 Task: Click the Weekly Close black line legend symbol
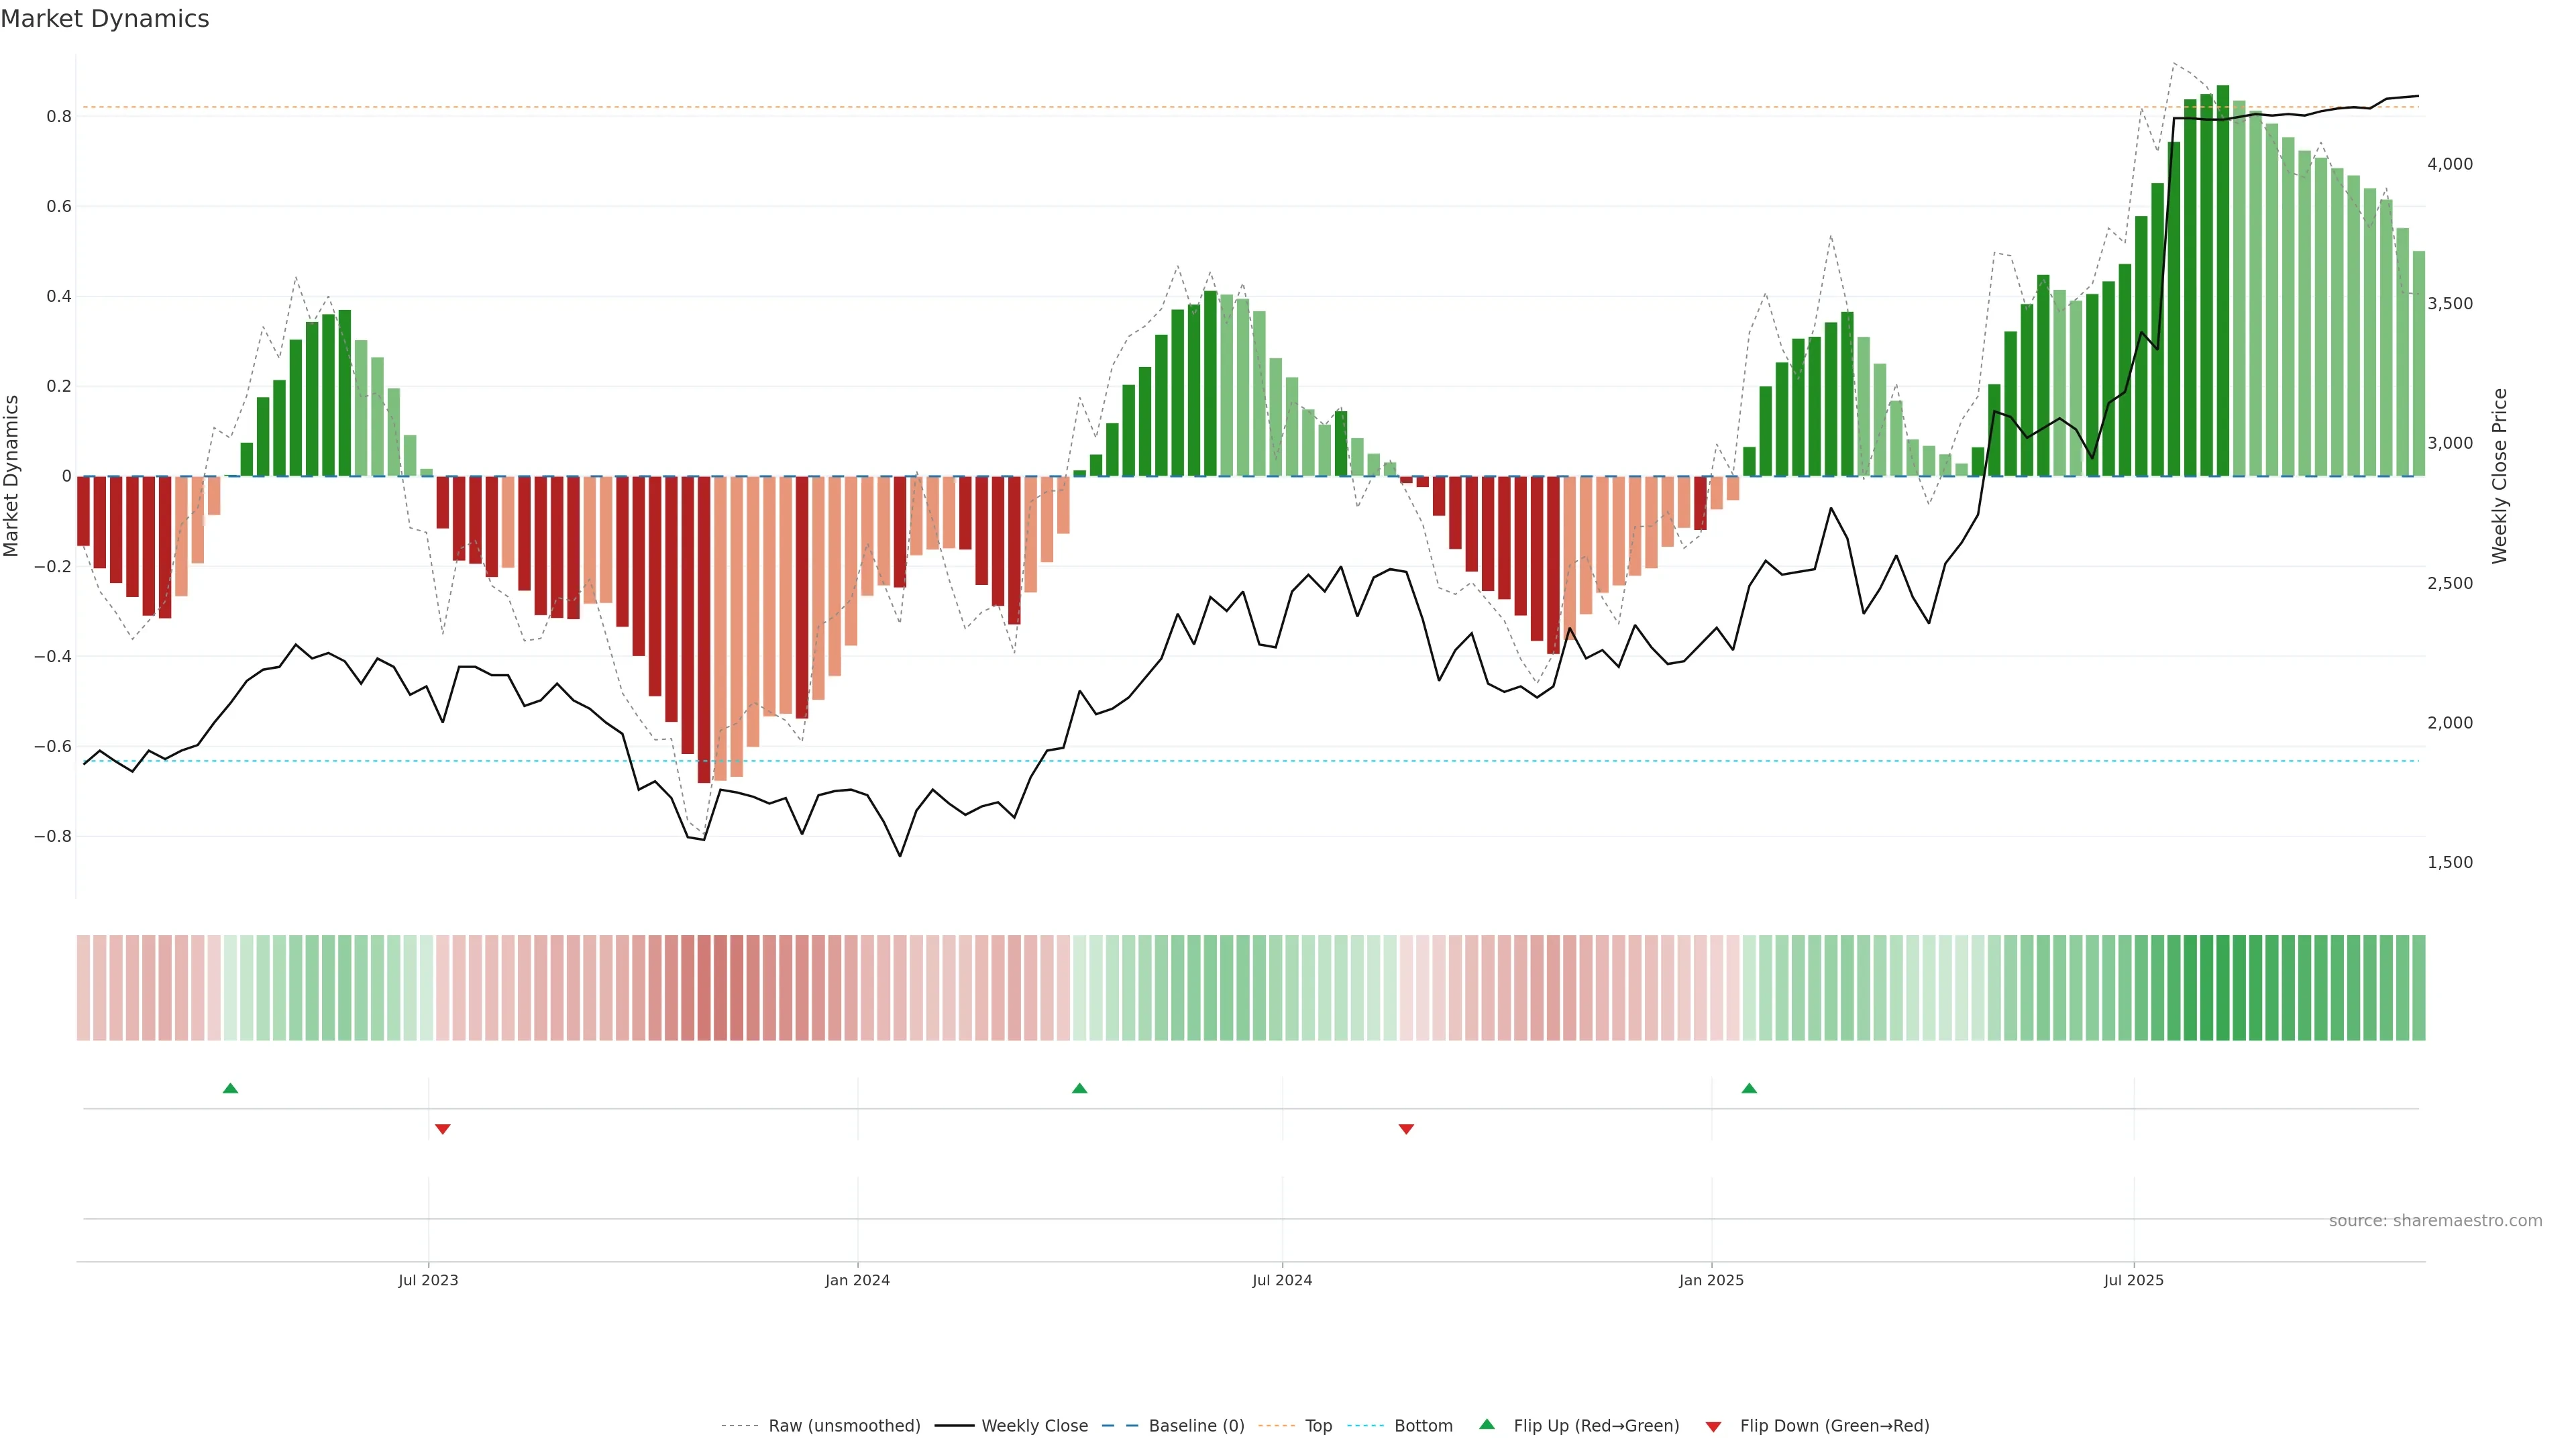954,1426
